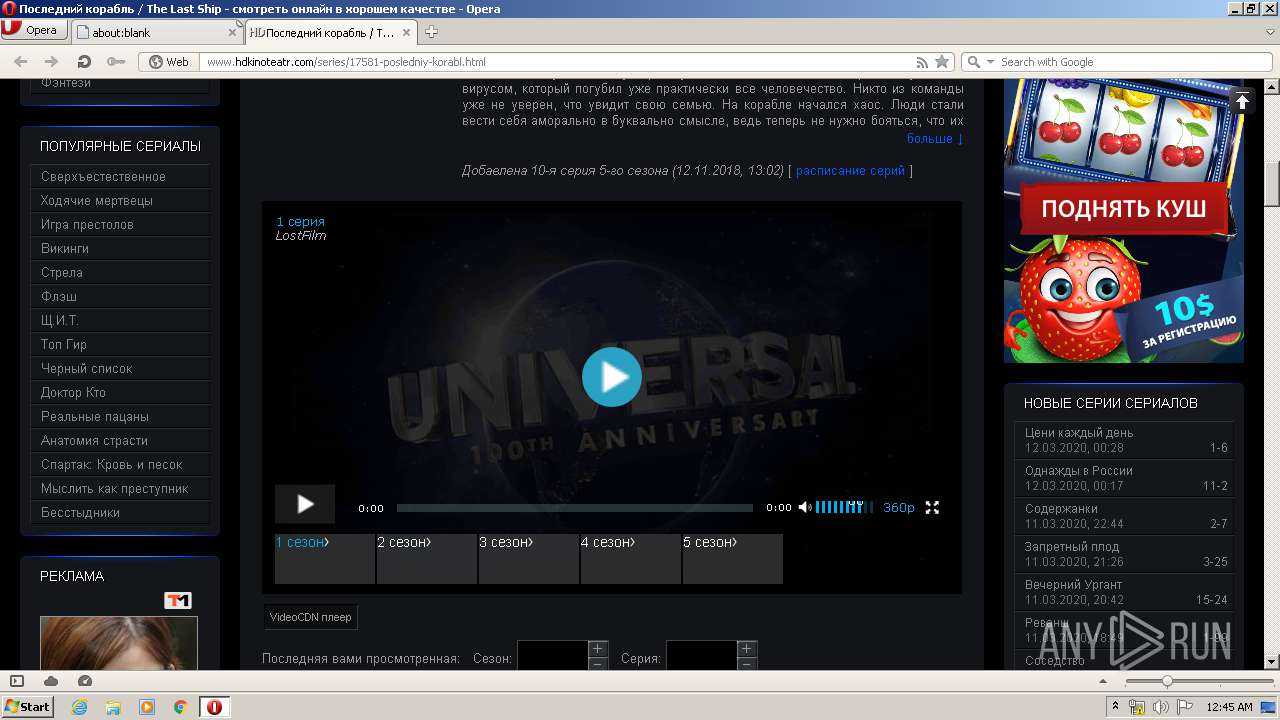The height and width of the screenshot is (720, 1280).
Task: Enter fullscreen mode in the video player
Action: (932, 507)
